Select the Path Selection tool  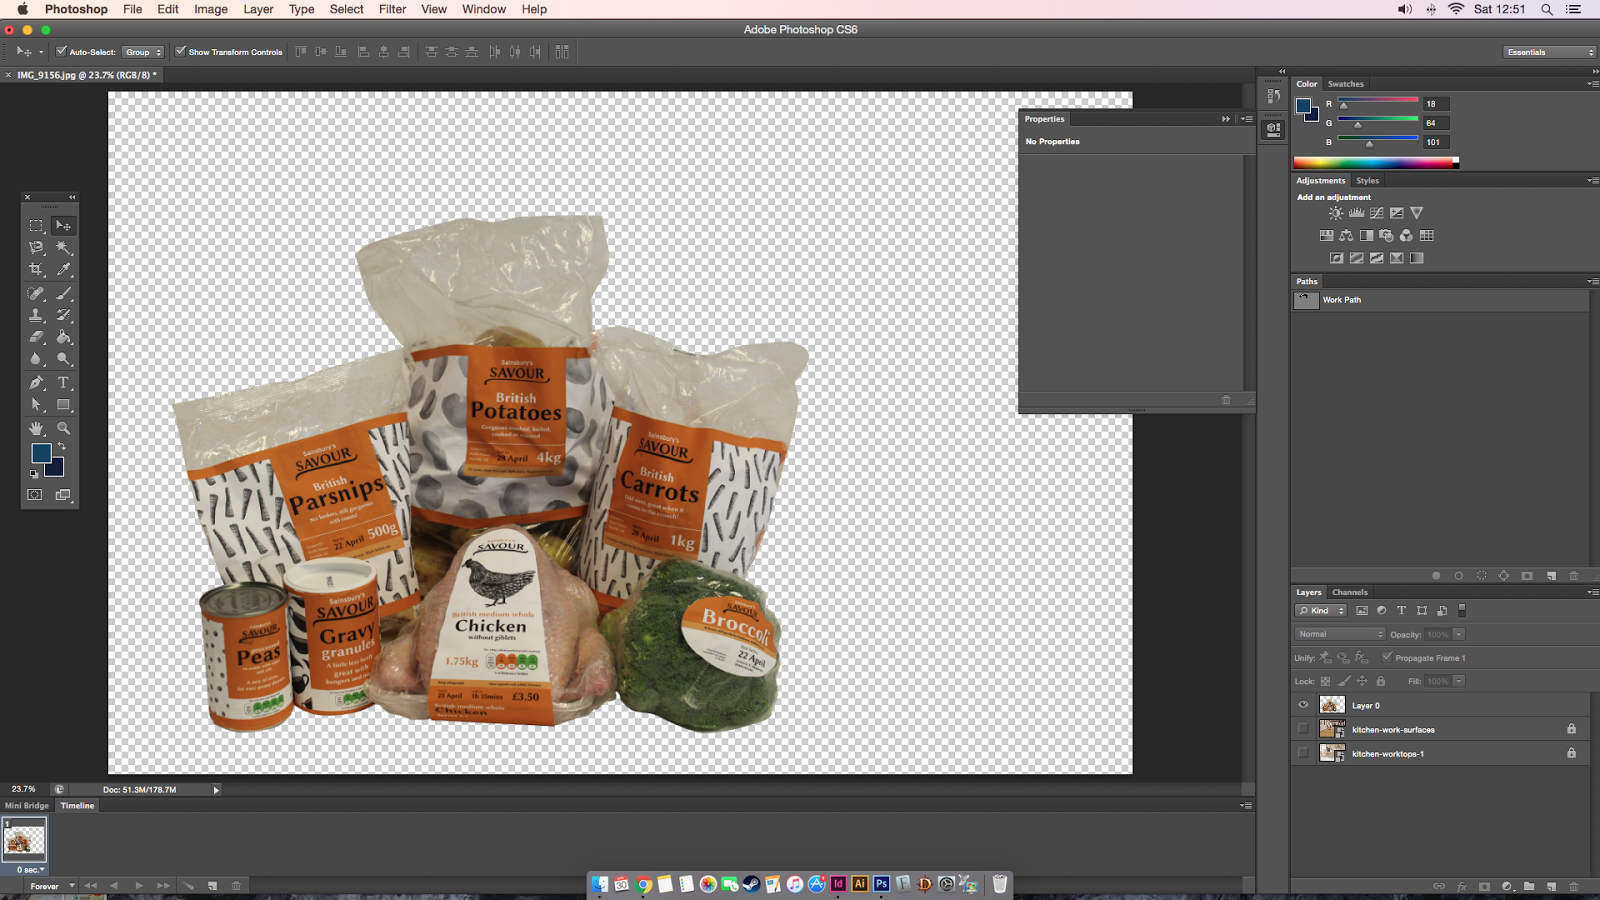pyautogui.click(x=36, y=405)
